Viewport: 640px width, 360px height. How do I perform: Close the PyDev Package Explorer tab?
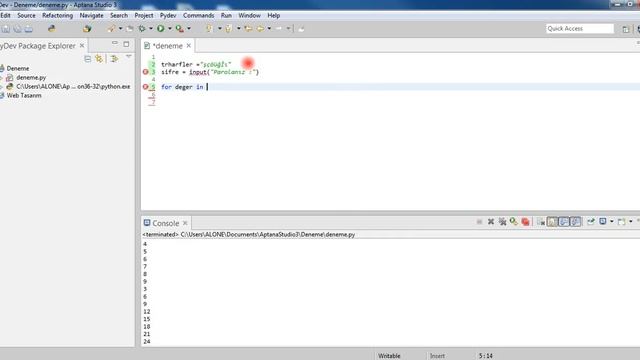pos(82,46)
